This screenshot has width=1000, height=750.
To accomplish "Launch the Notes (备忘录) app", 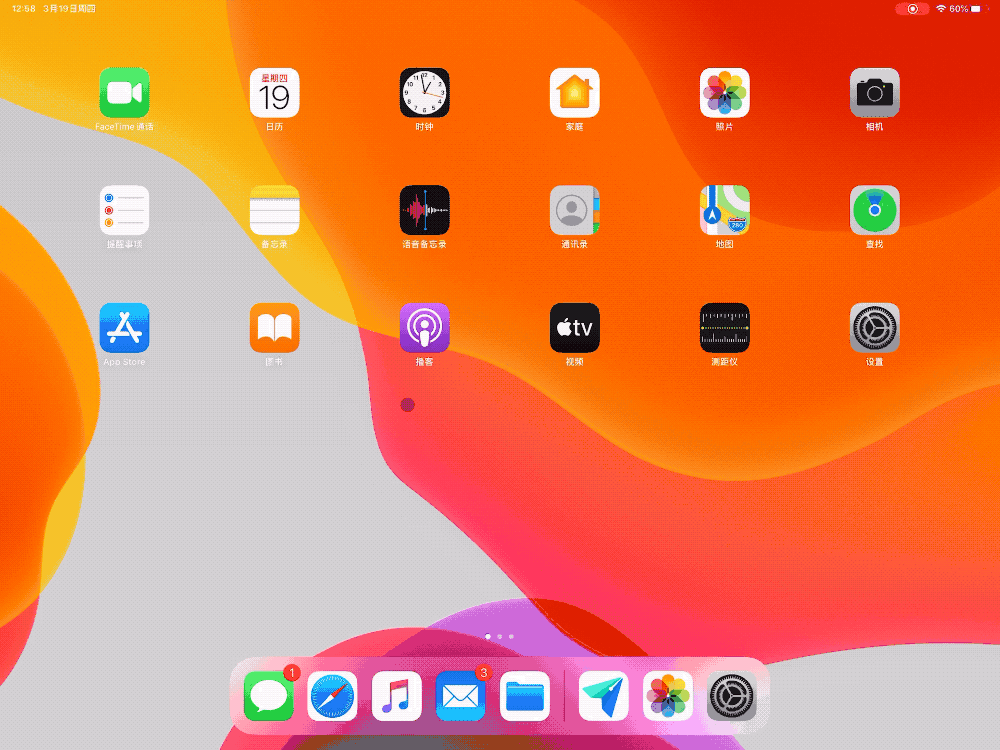I will tap(274, 210).
